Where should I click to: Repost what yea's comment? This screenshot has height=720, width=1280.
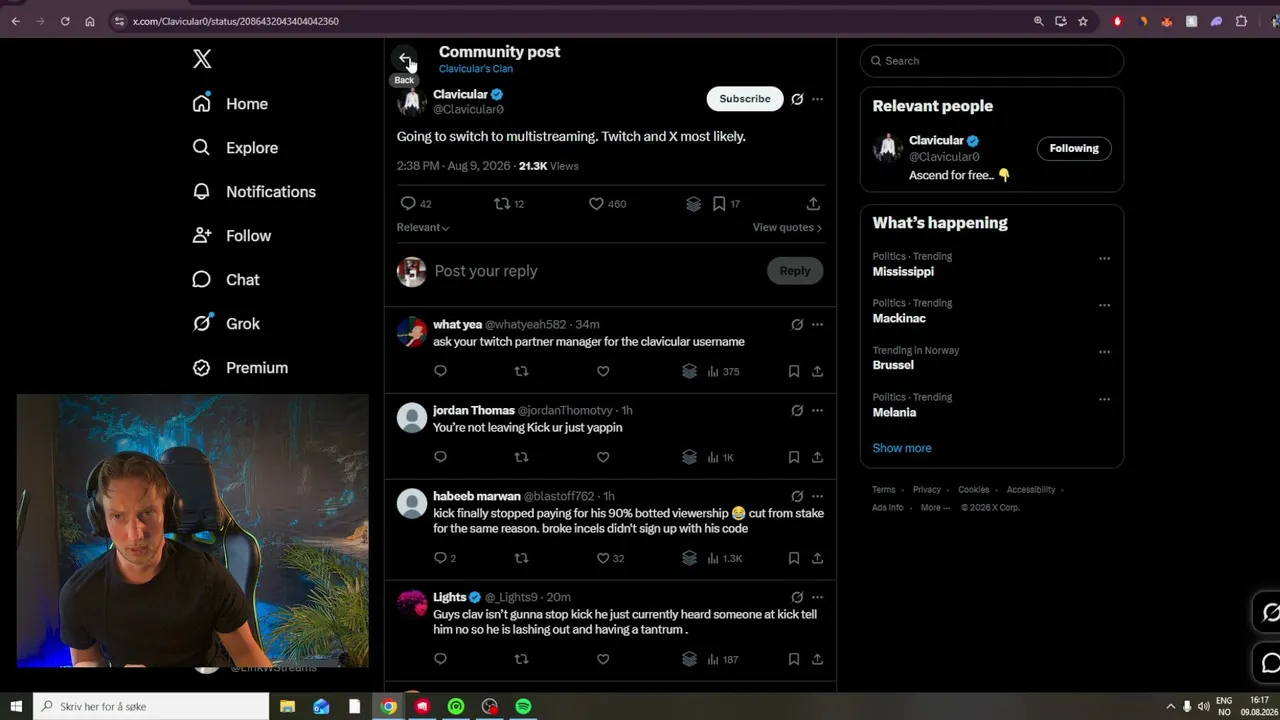click(x=521, y=371)
